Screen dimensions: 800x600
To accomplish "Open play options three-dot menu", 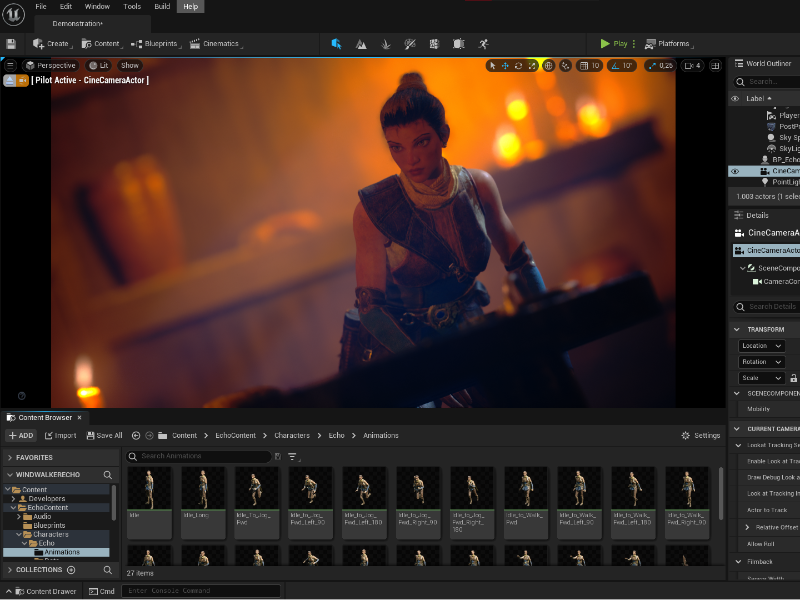I will (634, 44).
